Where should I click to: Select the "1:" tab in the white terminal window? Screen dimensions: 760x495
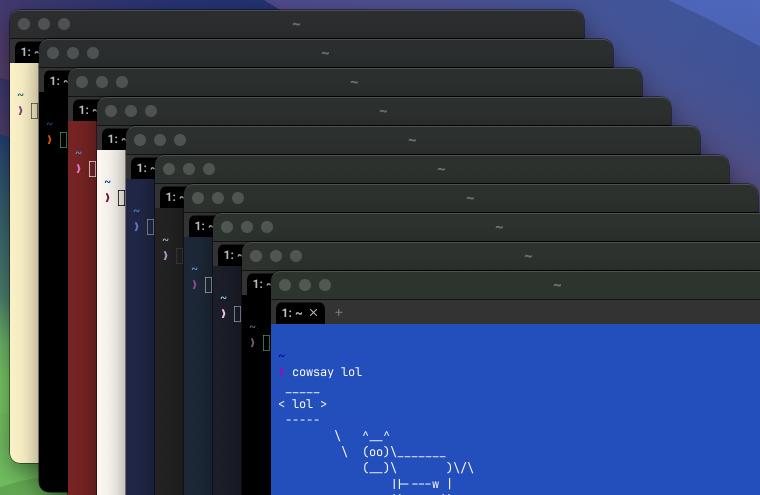(114, 139)
